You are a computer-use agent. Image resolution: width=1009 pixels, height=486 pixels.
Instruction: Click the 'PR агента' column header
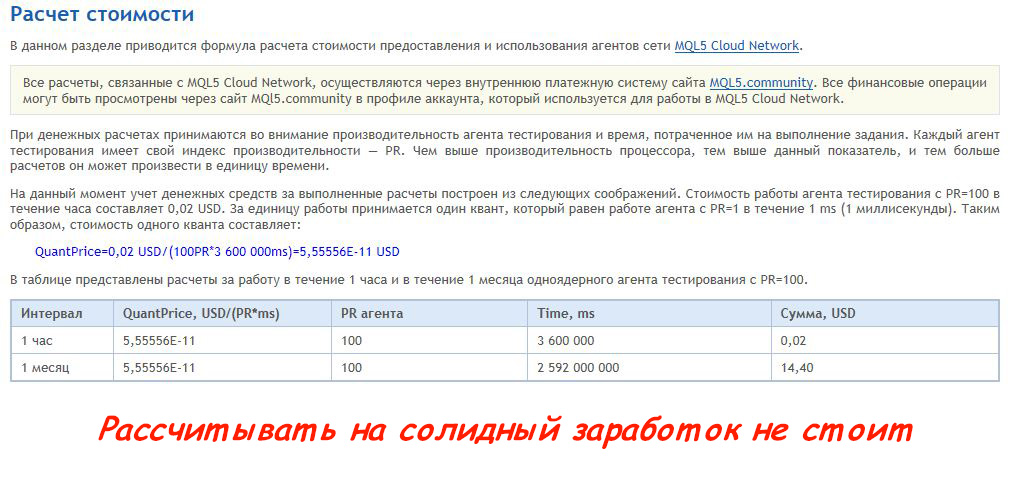429,313
